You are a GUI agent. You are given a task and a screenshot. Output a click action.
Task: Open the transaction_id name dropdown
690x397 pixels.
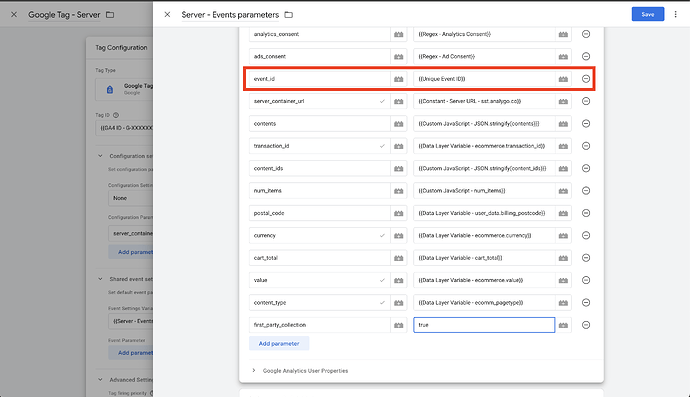pos(382,146)
